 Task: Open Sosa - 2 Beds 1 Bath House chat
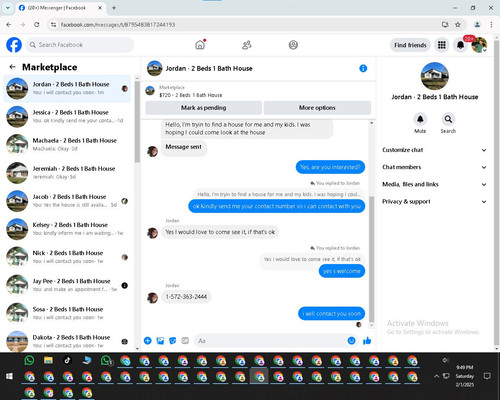(x=67, y=313)
